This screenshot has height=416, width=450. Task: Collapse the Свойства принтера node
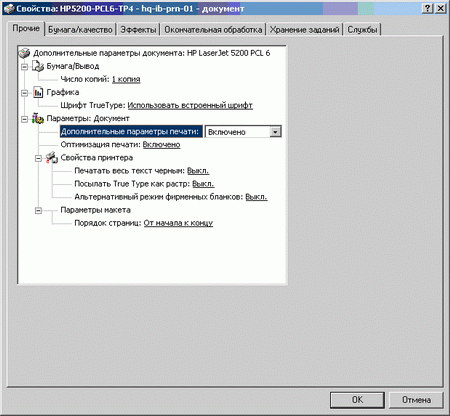(x=38, y=158)
